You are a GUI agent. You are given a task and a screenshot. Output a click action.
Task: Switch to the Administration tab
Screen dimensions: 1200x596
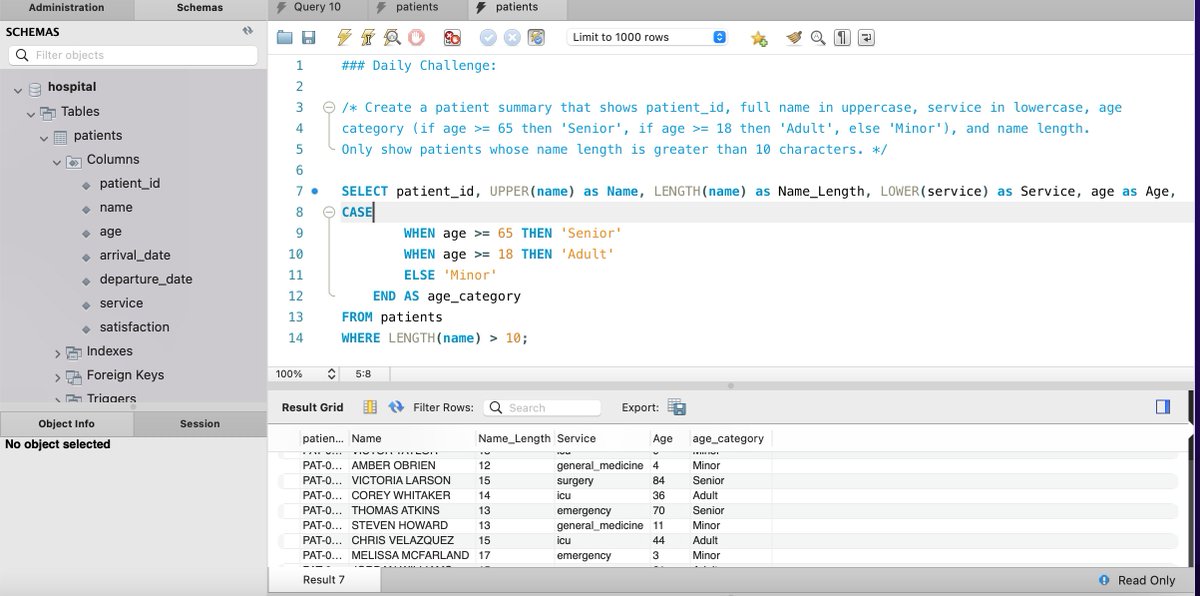(66, 8)
